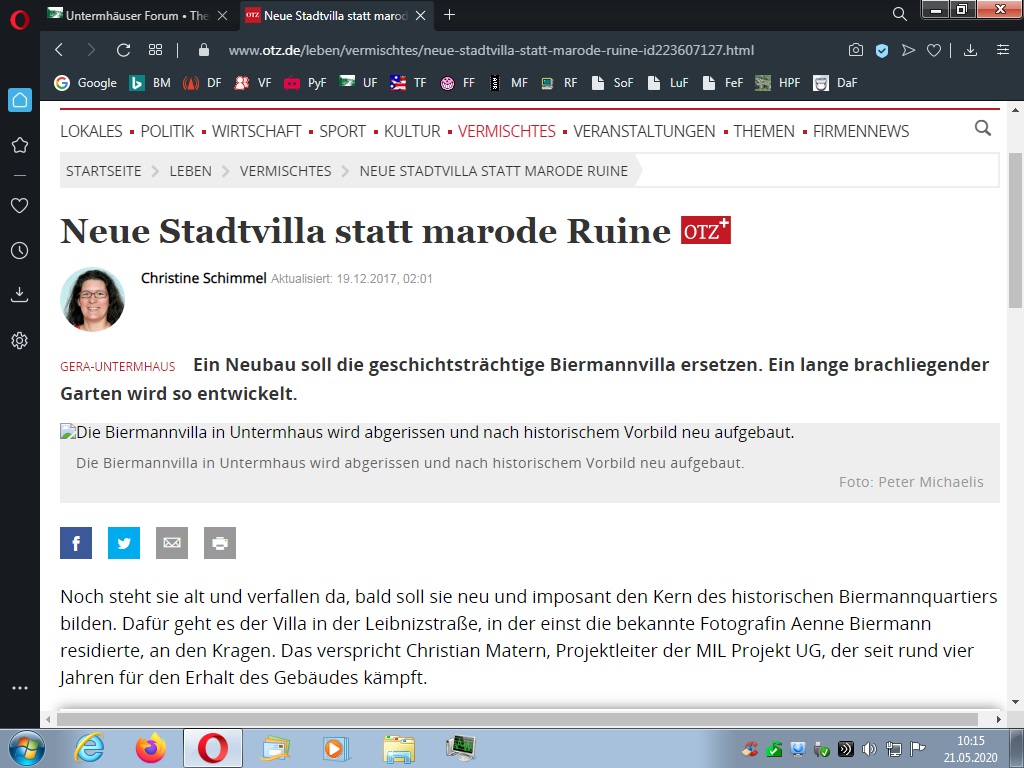Click the Twitter share icon
This screenshot has height=768, width=1024.
click(x=124, y=543)
